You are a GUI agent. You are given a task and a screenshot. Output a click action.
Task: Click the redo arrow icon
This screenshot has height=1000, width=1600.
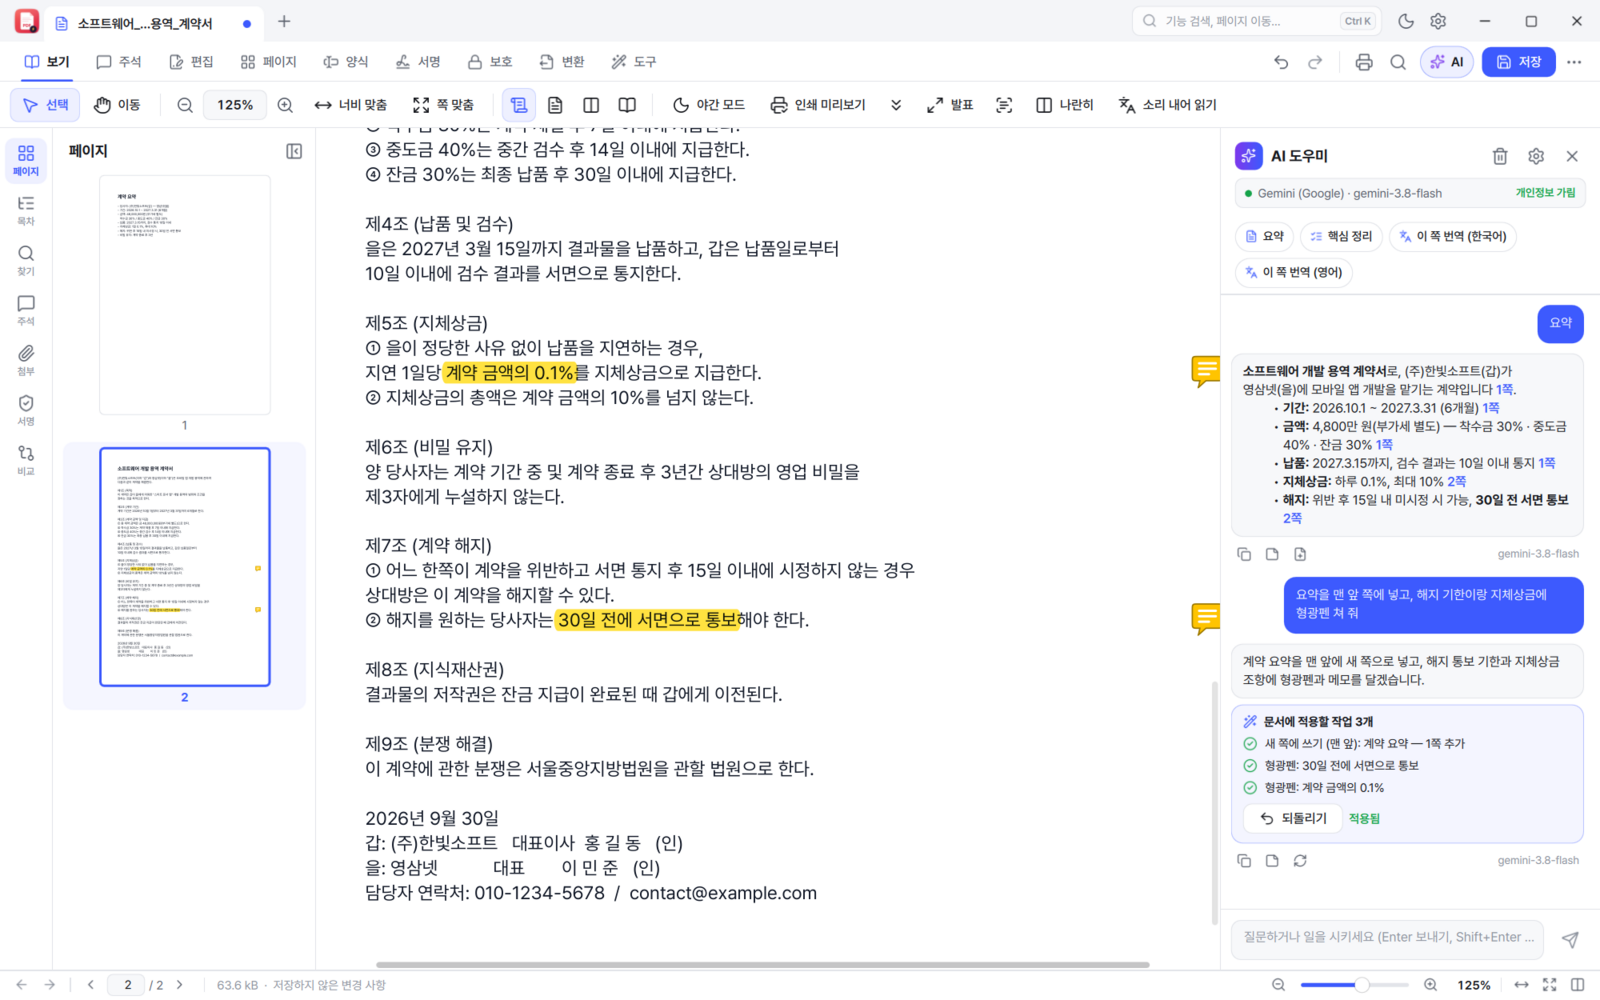coord(1315,62)
